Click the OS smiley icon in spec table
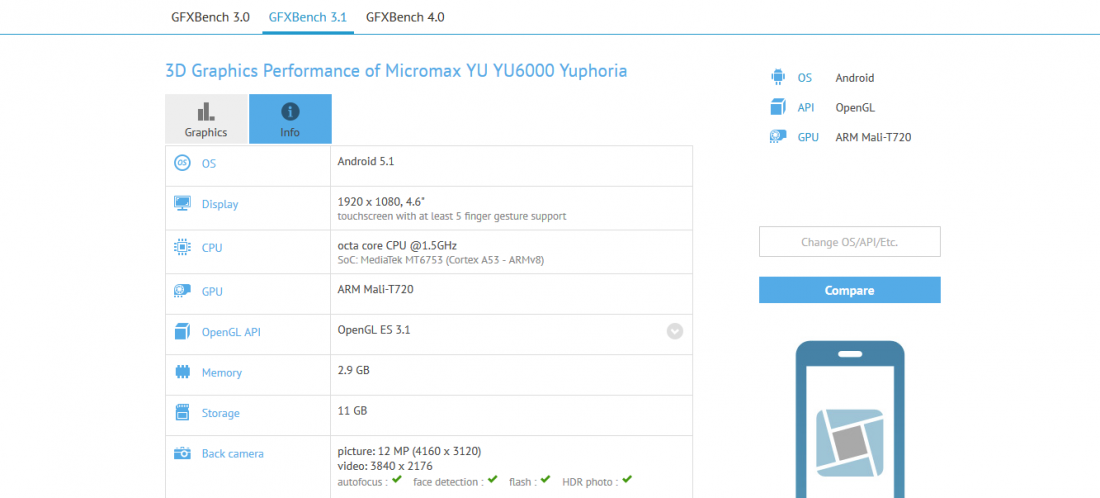This screenshot has width=1100, height=498. (x=182, y=163)
